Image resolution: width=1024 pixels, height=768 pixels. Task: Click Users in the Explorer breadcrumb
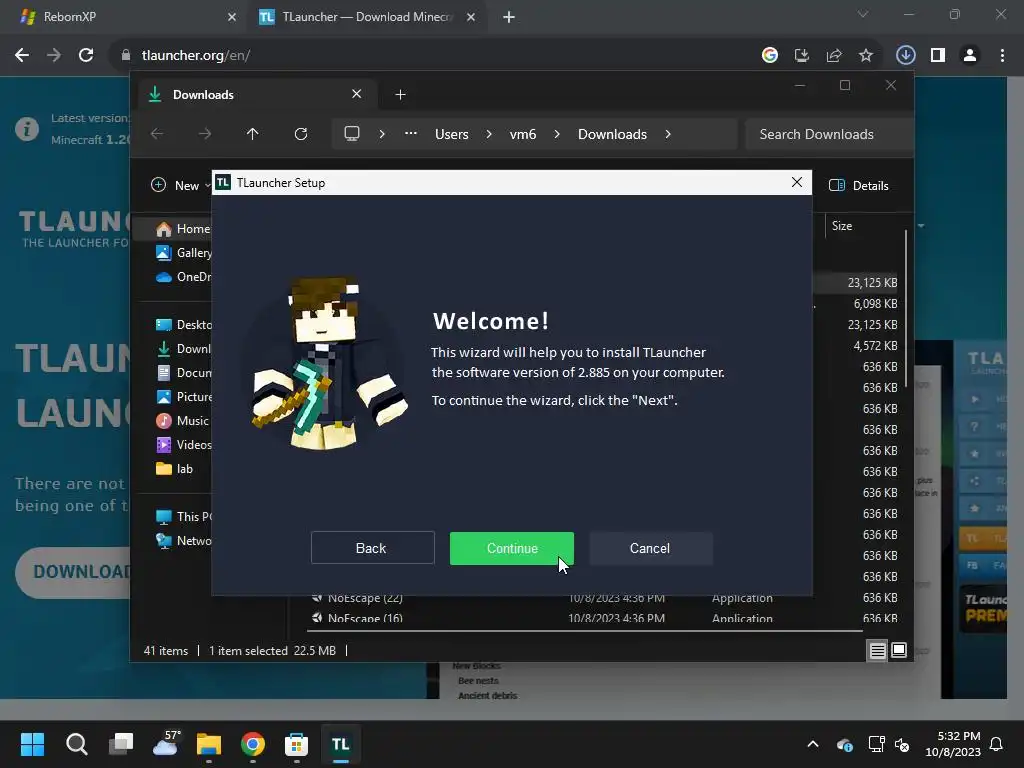[452, 134]
